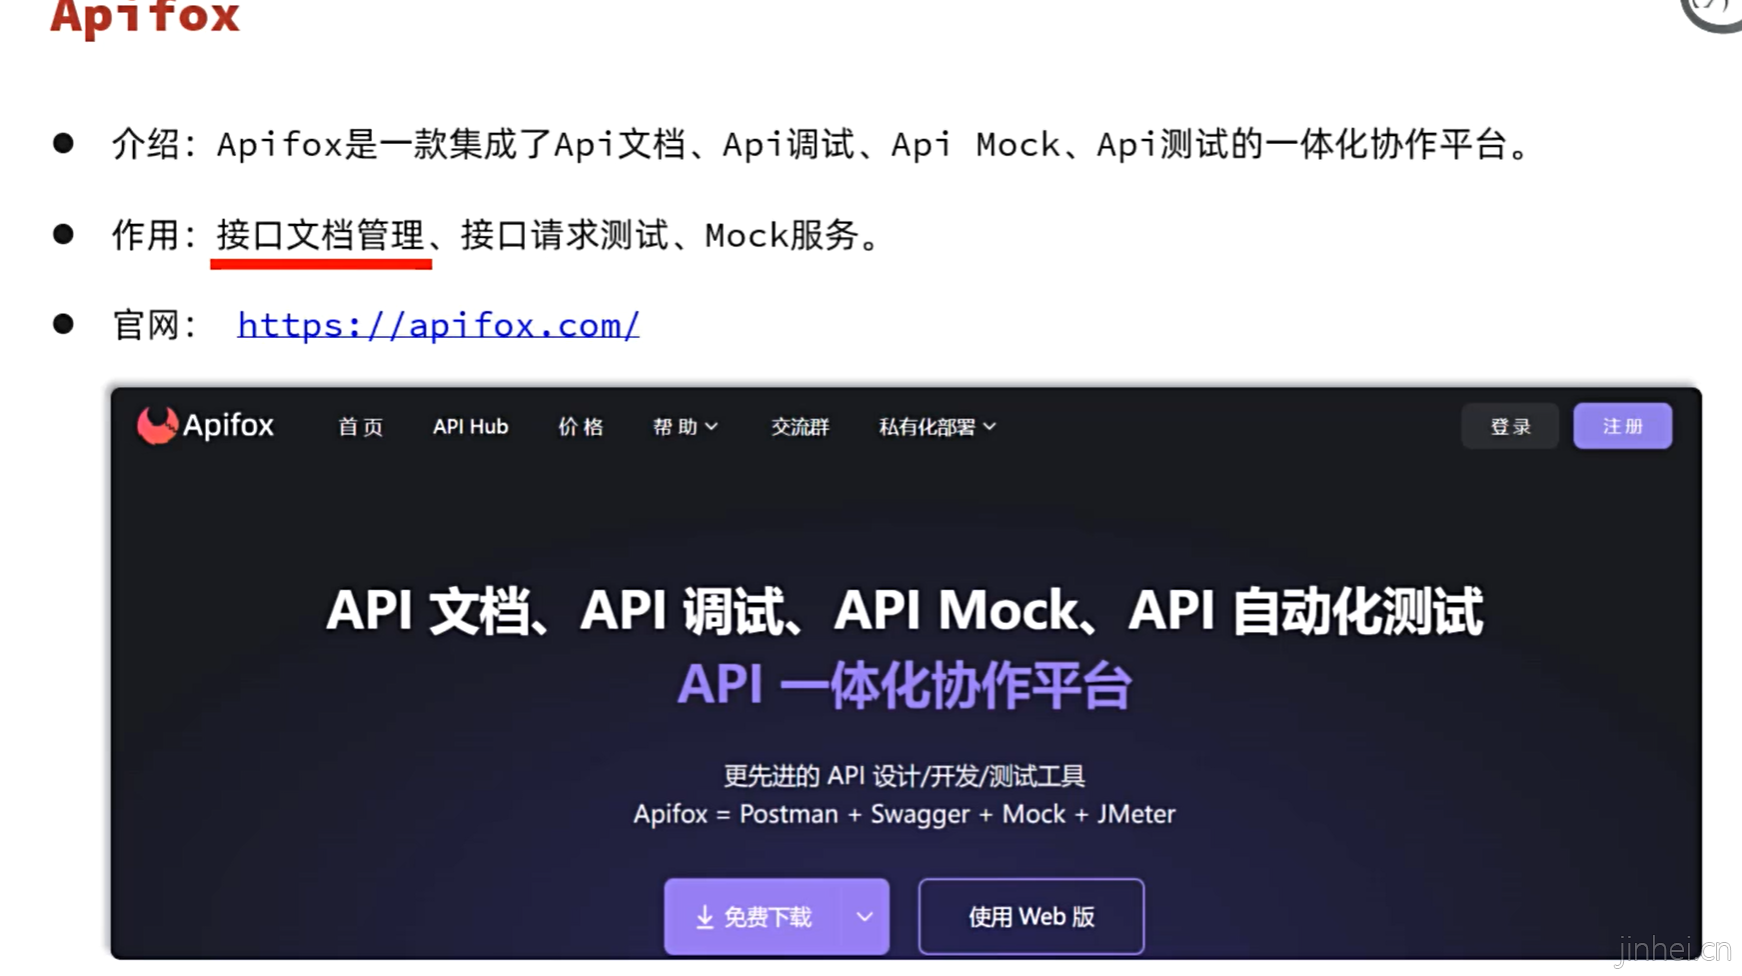Viewport: 1742px width, 976px height.
Task: Click the 介绍 introduction sentence
Action: 820,145
